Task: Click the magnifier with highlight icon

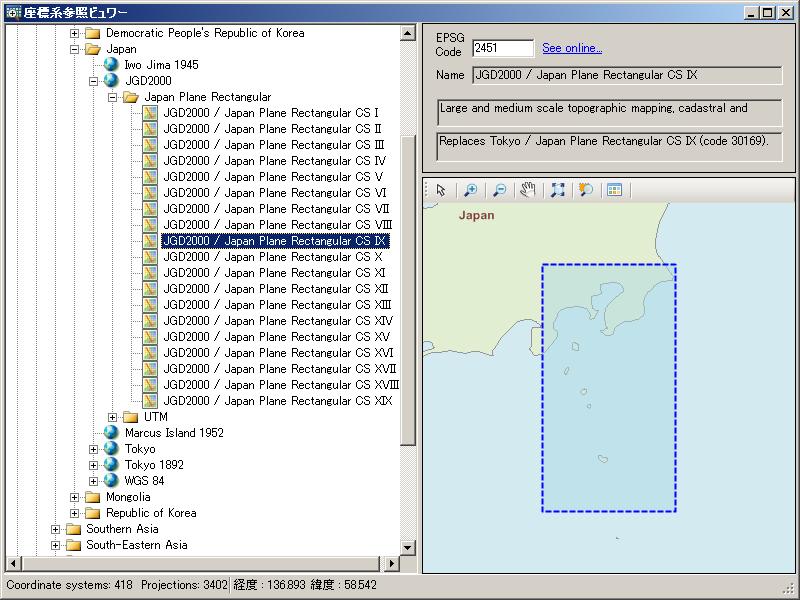Action: (x=586, y=190)
